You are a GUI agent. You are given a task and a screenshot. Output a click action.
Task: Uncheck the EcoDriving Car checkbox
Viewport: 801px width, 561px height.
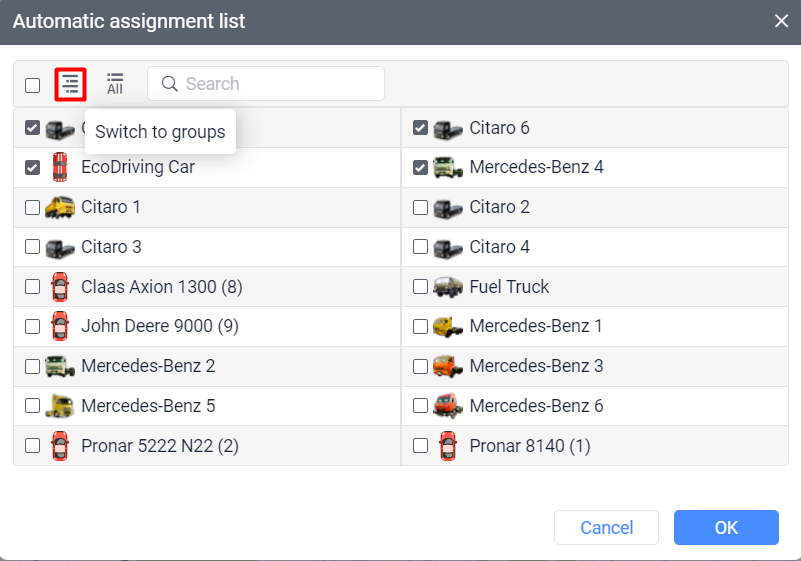[33, 167]
